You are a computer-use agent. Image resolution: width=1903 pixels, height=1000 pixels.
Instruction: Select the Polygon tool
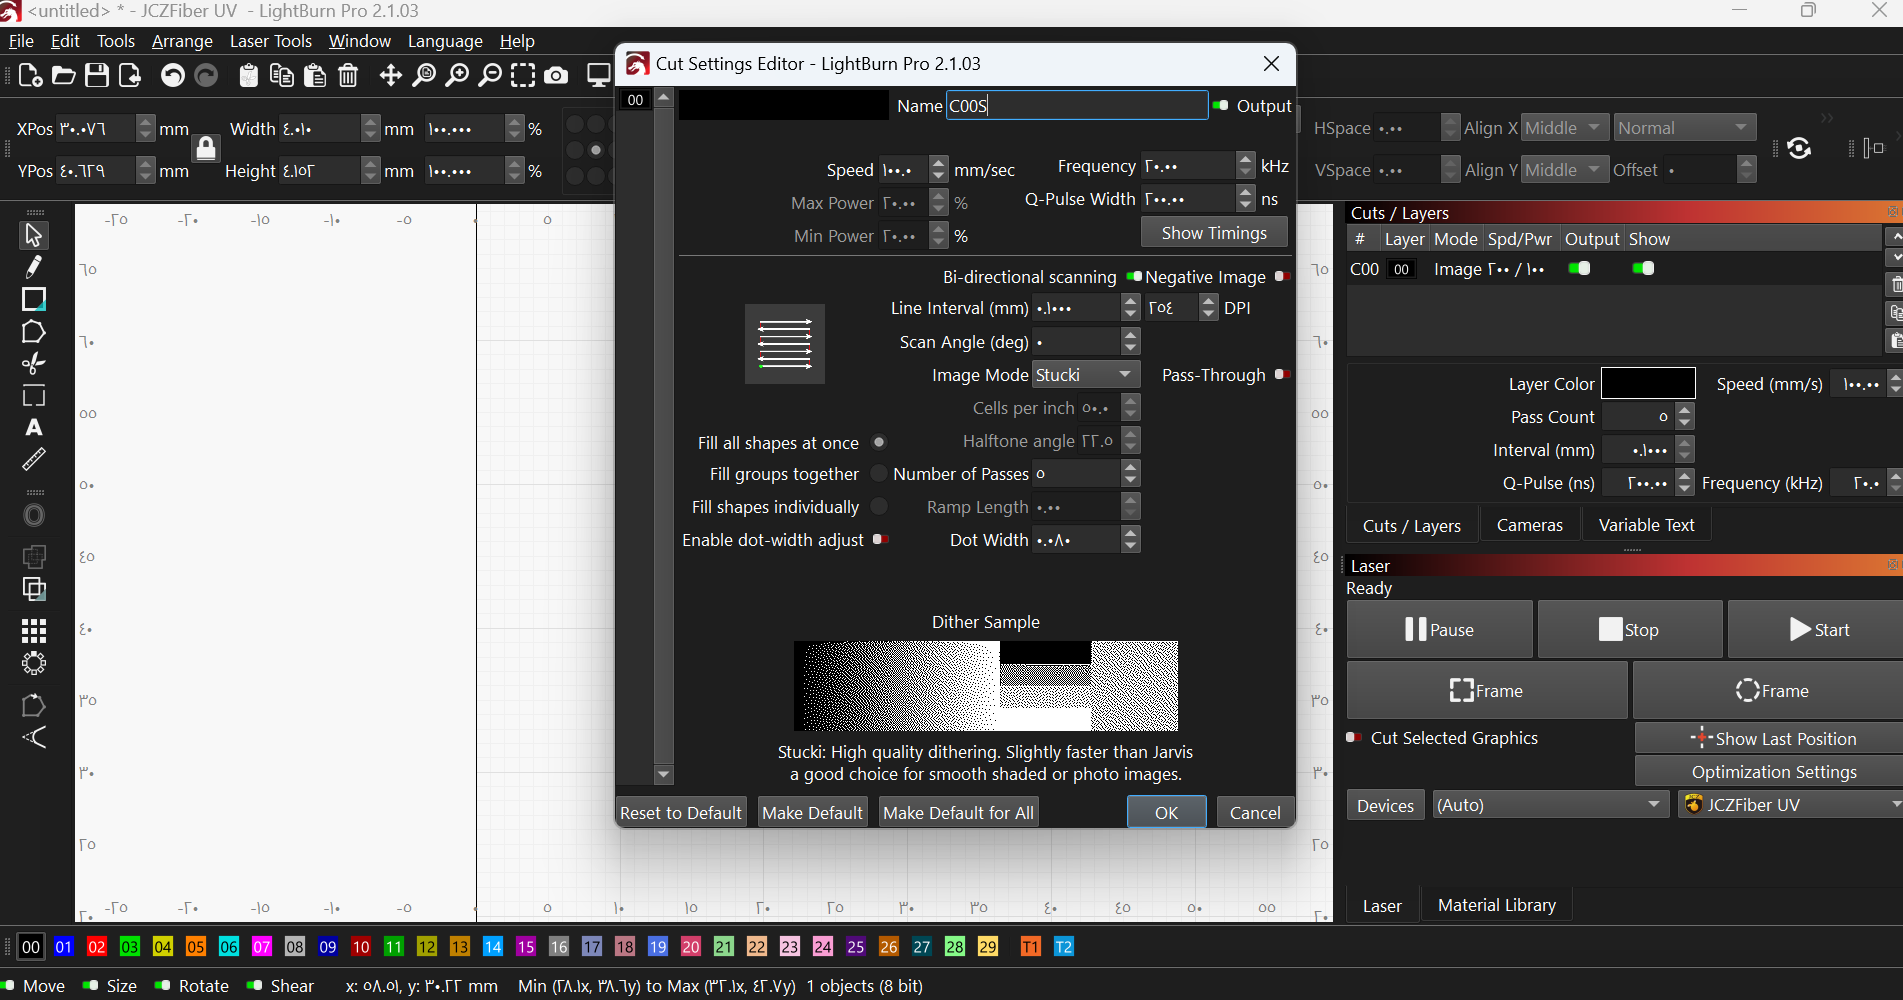tap(34, 332)
